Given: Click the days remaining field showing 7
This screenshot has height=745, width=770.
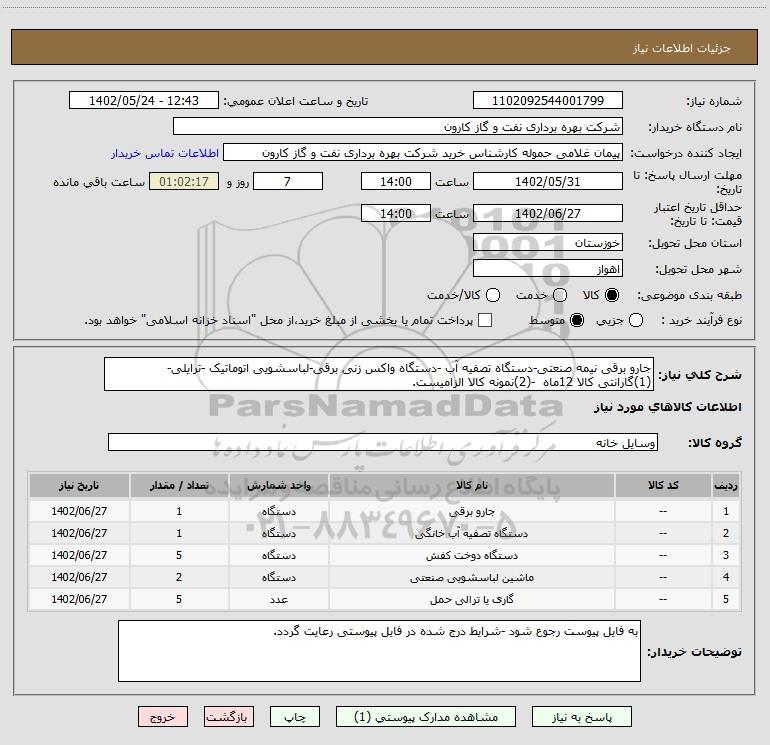Looking at the screenshot, I should [288, 181].
